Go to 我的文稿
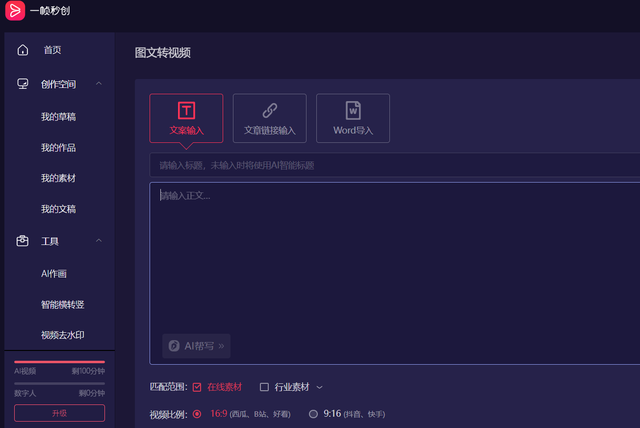 point(58,209)
